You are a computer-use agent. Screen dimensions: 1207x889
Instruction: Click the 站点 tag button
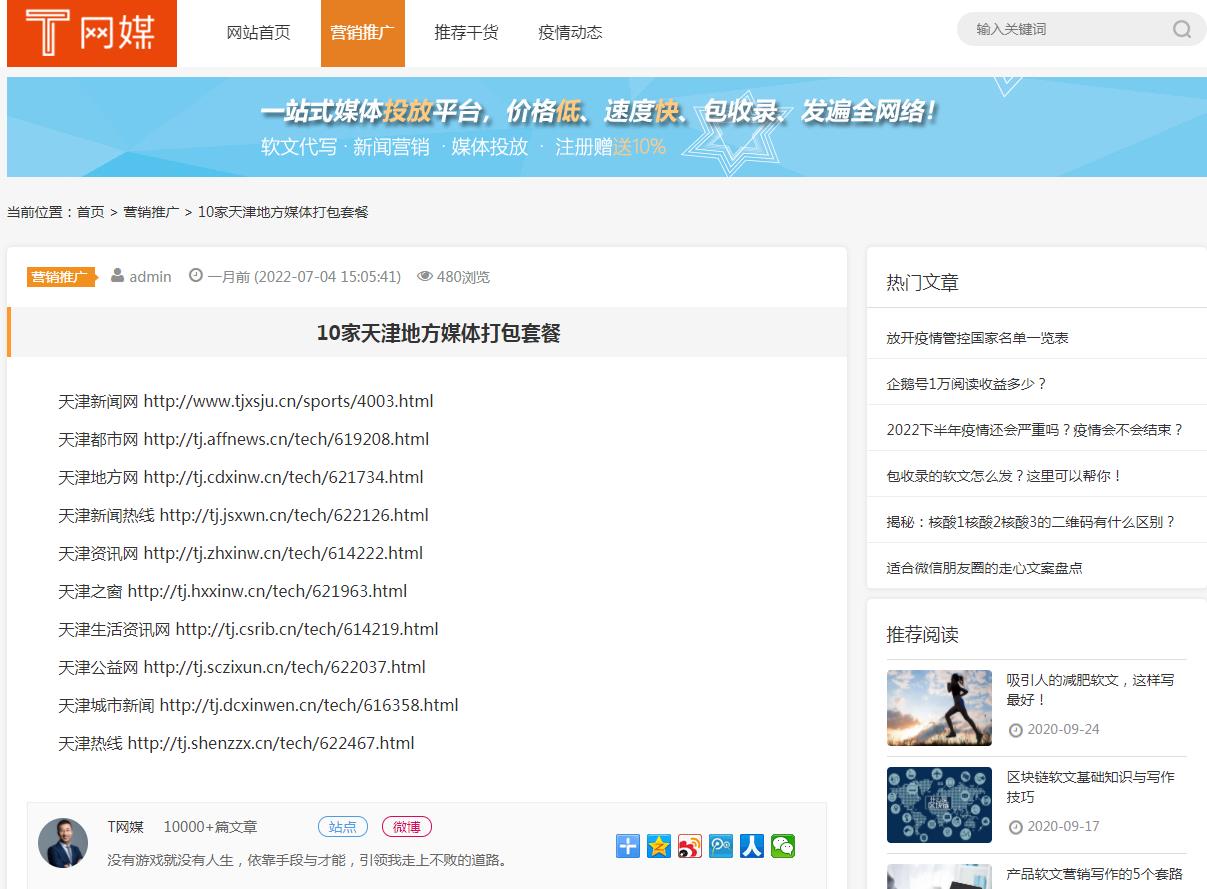tap(343, 827)
